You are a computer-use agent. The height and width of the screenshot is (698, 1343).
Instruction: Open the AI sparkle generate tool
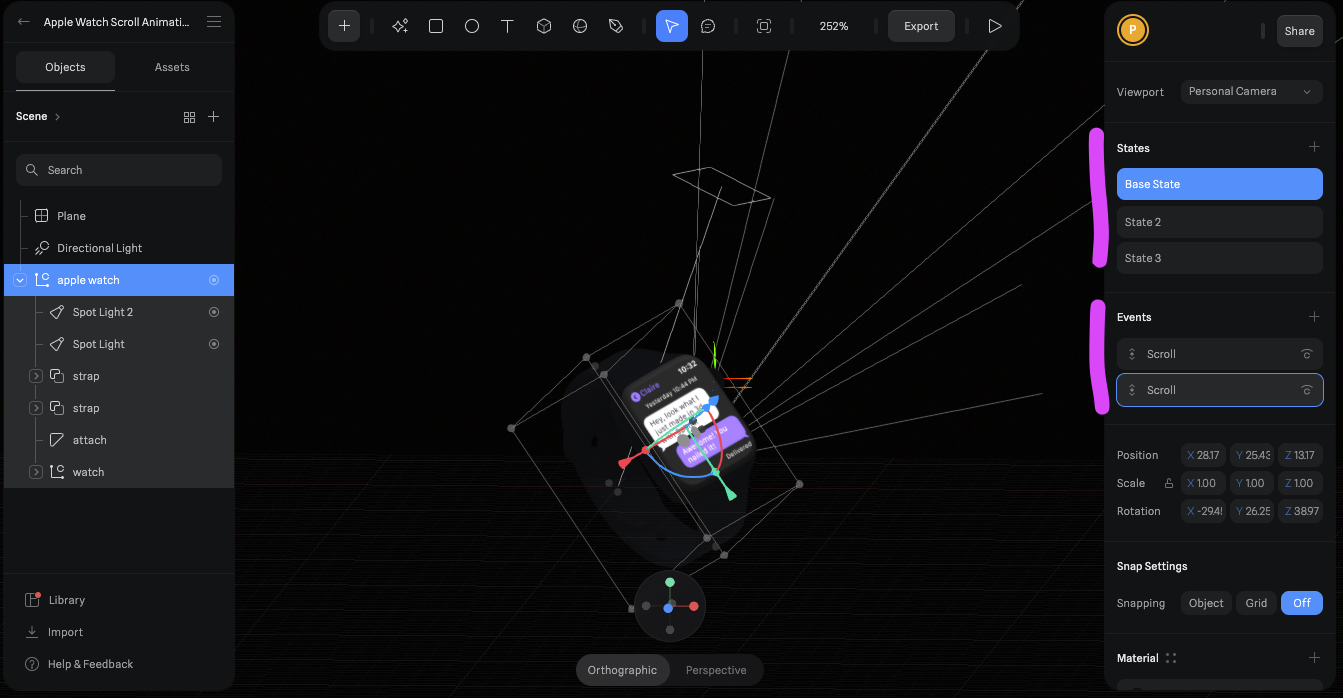point(400,26)
